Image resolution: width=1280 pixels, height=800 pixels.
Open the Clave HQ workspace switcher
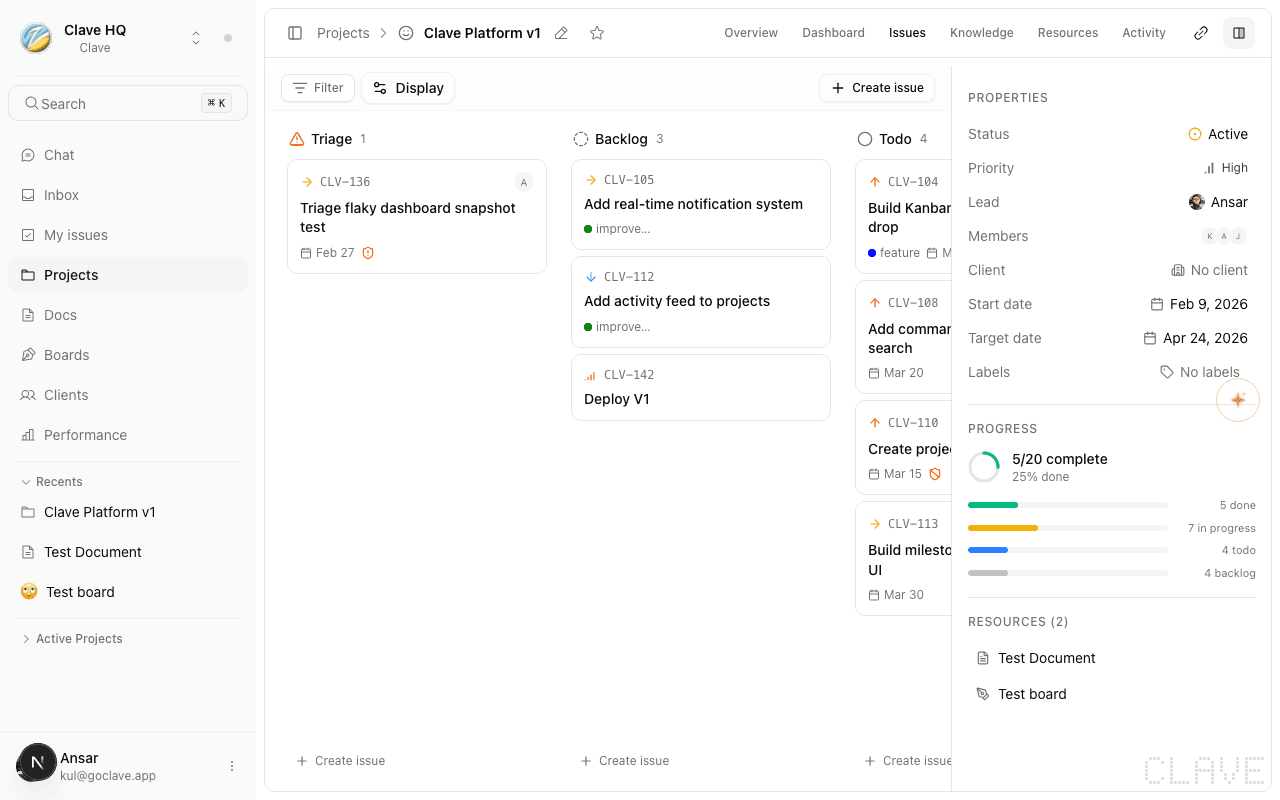196,36
